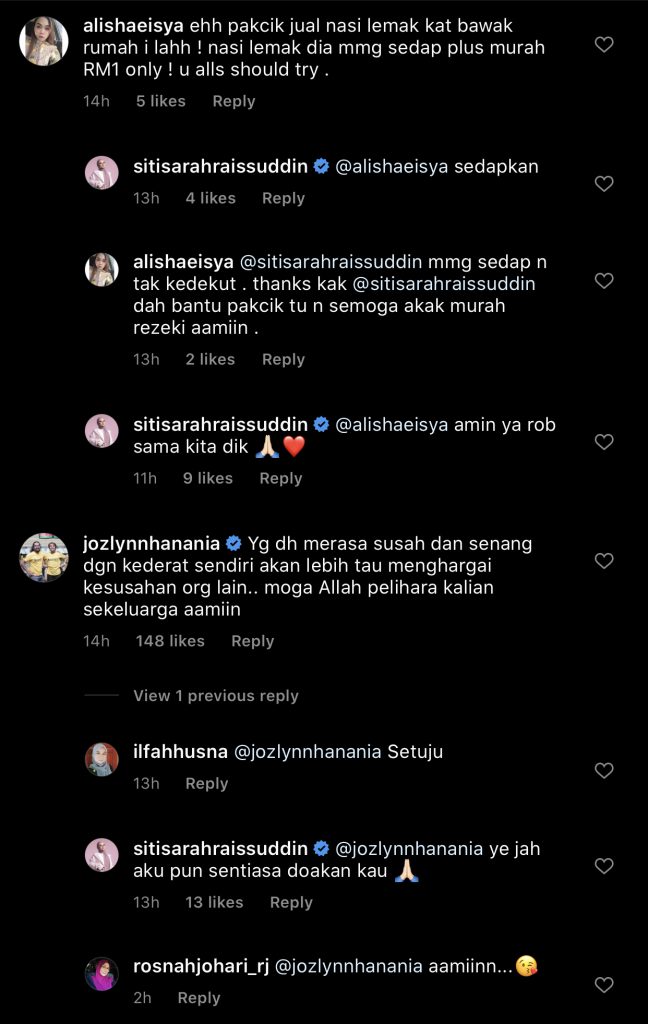This screenshot has height=1024, width=648.
Task: Reply to jozlynnhanania's 148 likes comment
Action: (x=252, y=641)
